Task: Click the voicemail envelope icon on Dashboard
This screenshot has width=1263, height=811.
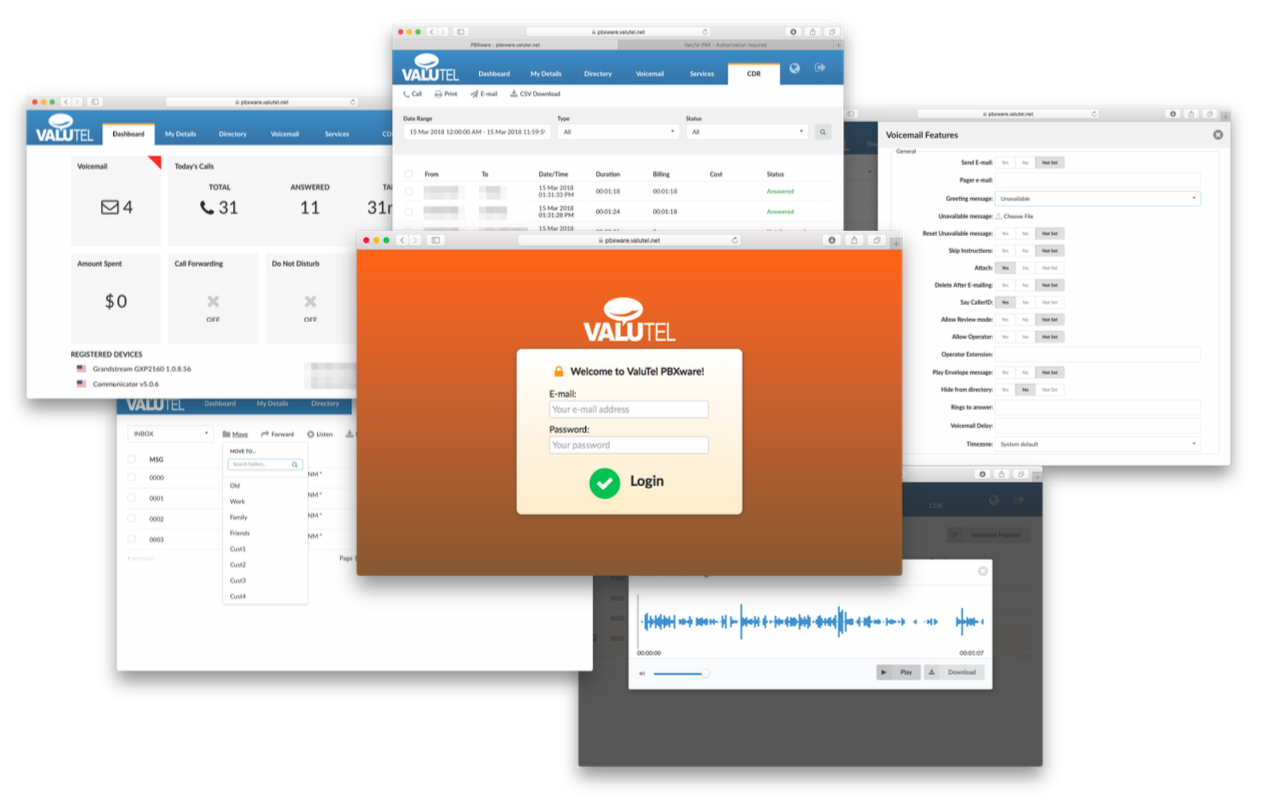Action: pyautogui.click(x=110, y=208)
